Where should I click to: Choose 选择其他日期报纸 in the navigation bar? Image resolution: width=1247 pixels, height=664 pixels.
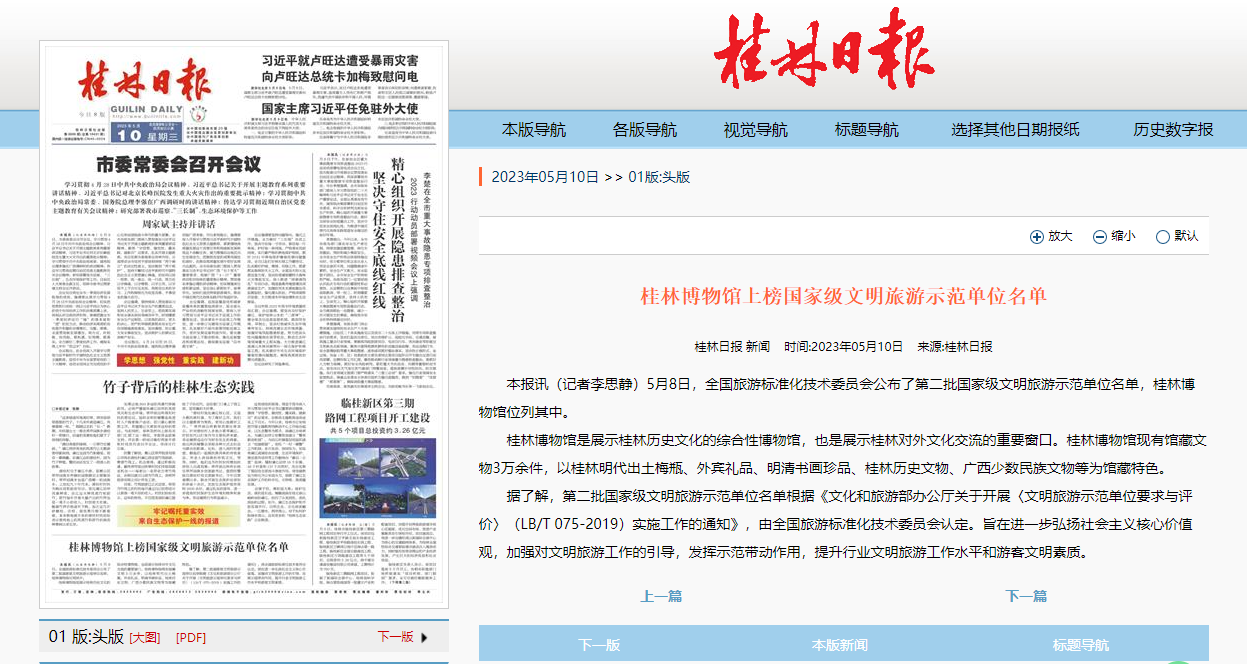click(1016, 129)
